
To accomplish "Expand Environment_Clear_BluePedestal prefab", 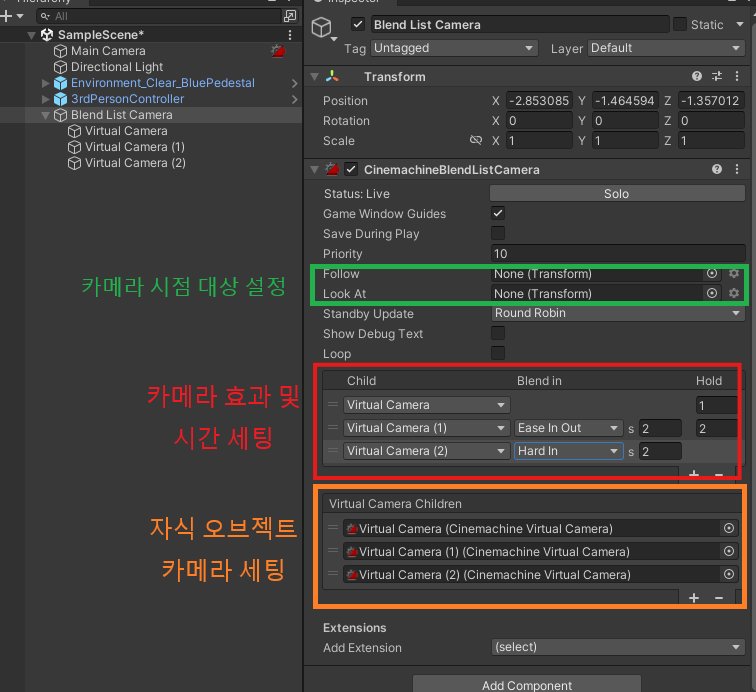I will click(x=46, y=83).
